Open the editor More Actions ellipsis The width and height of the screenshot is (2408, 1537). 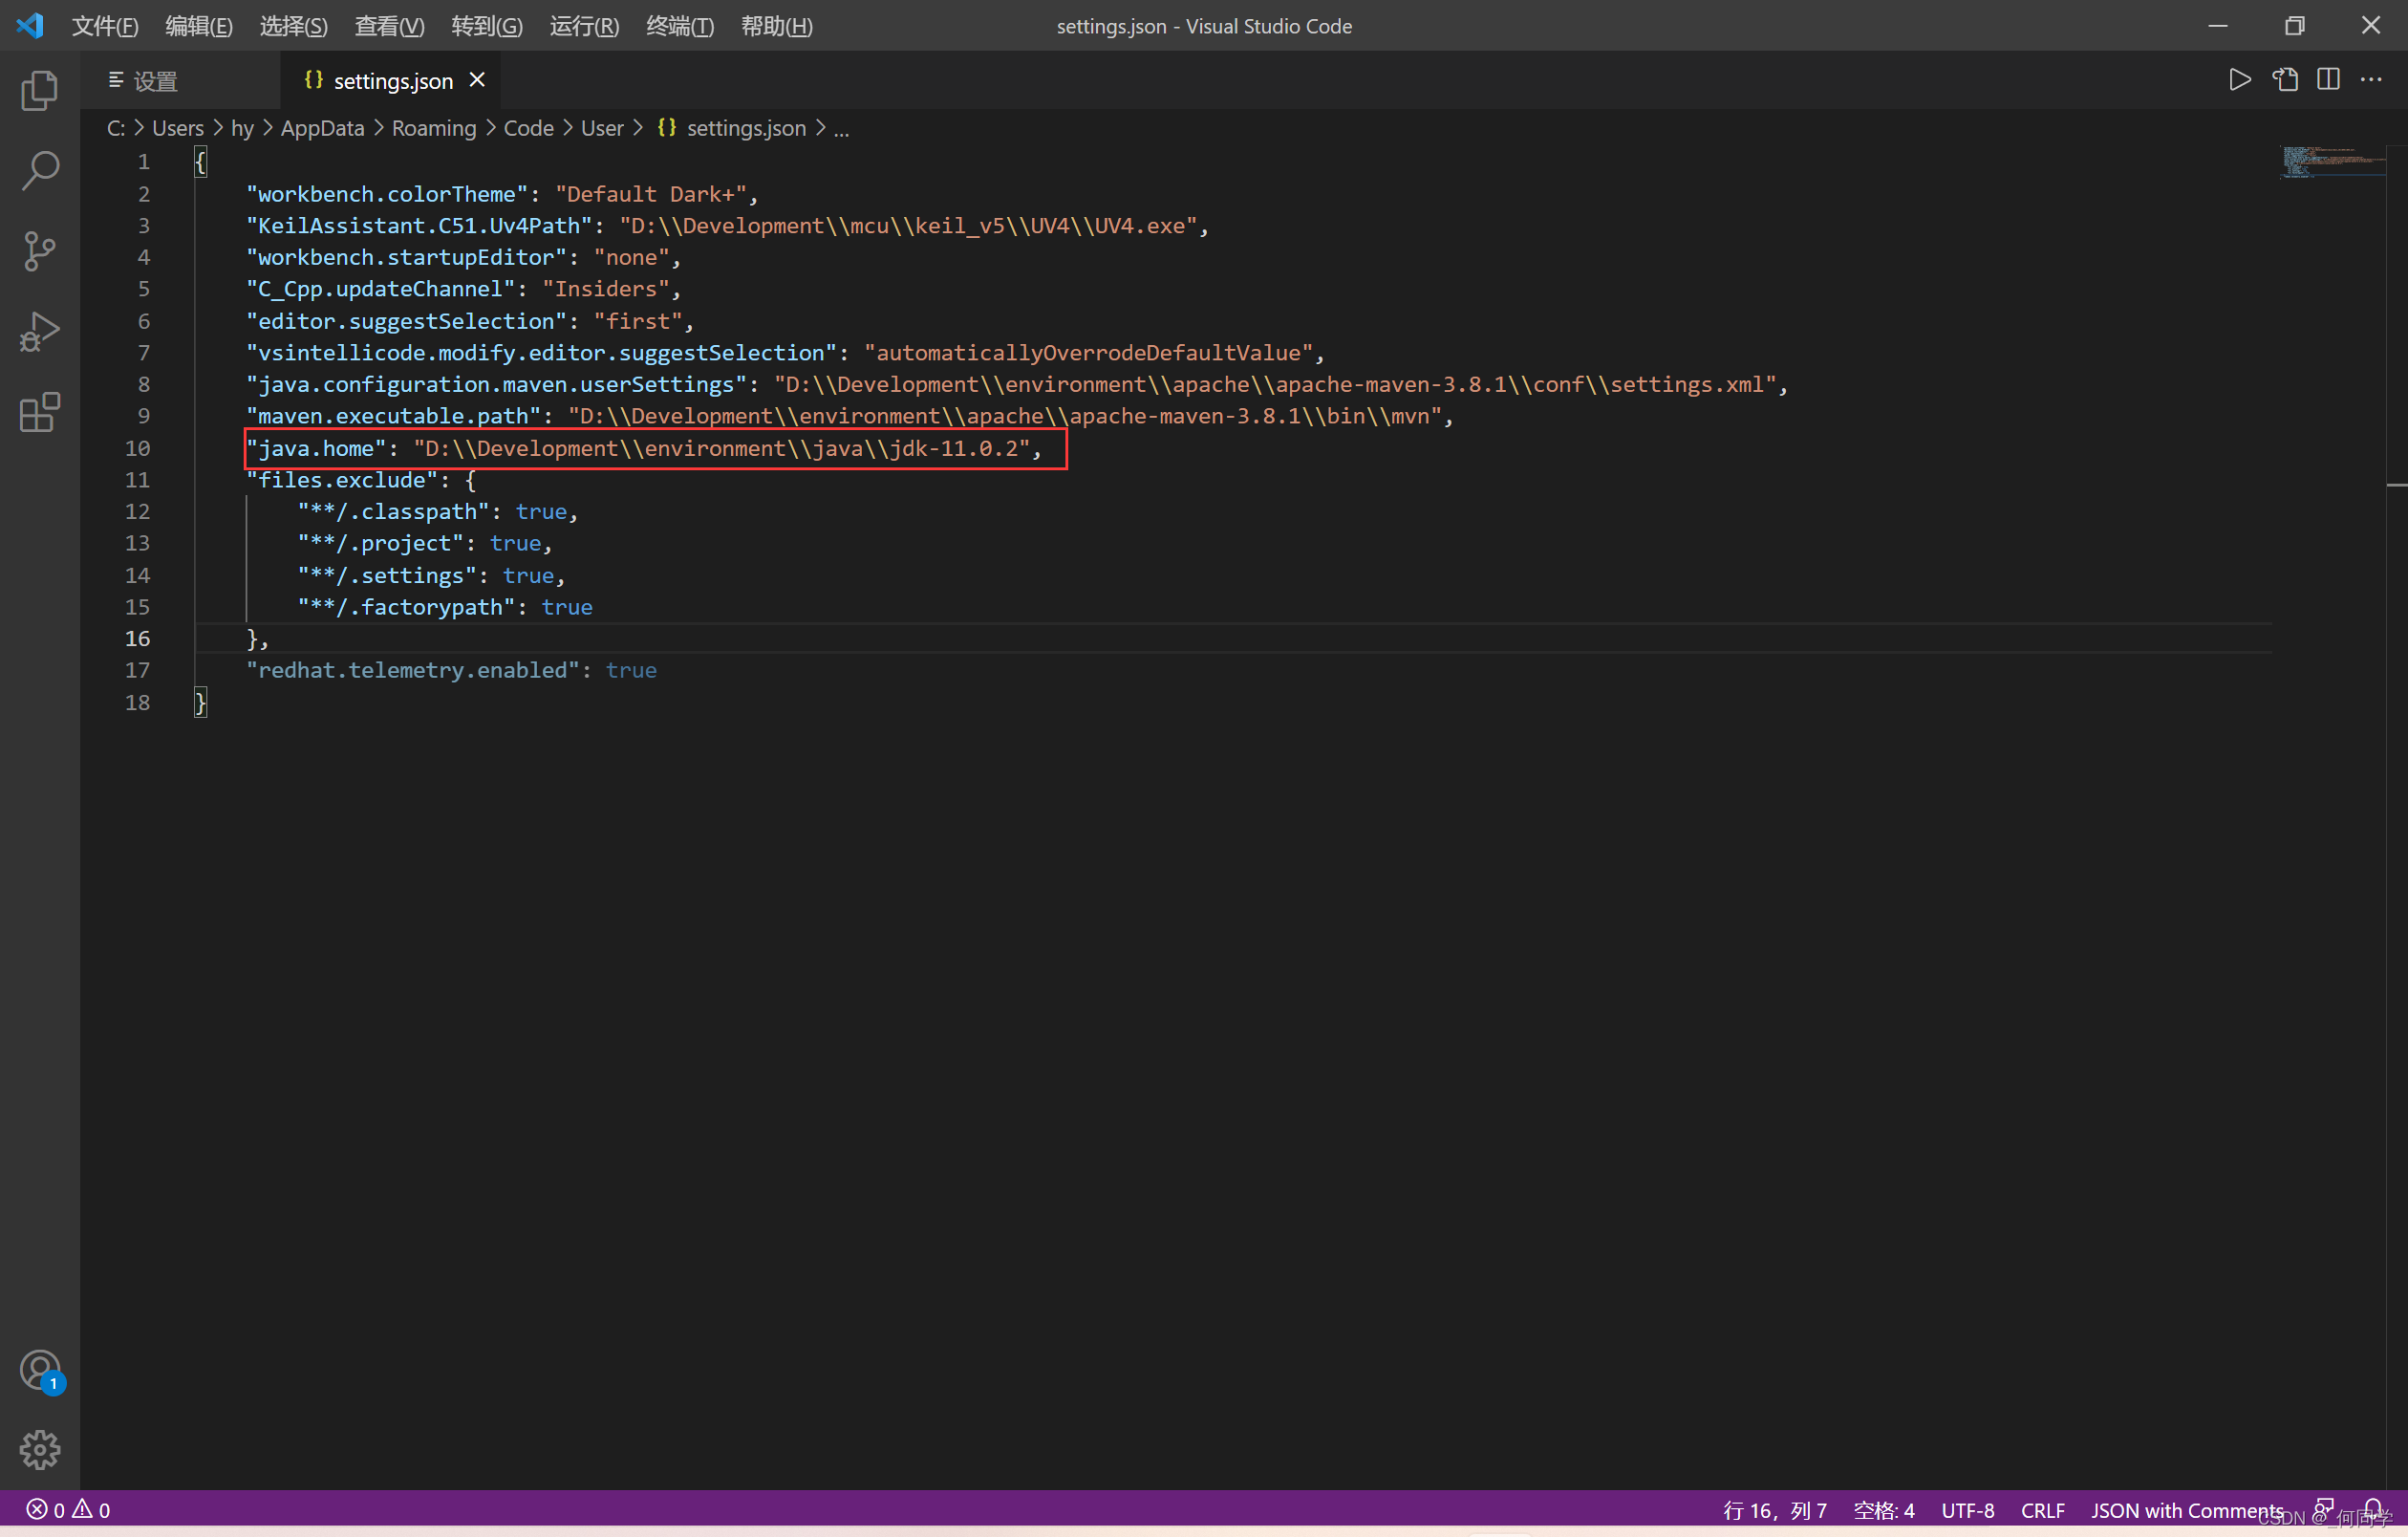[x=2371, y=80]
